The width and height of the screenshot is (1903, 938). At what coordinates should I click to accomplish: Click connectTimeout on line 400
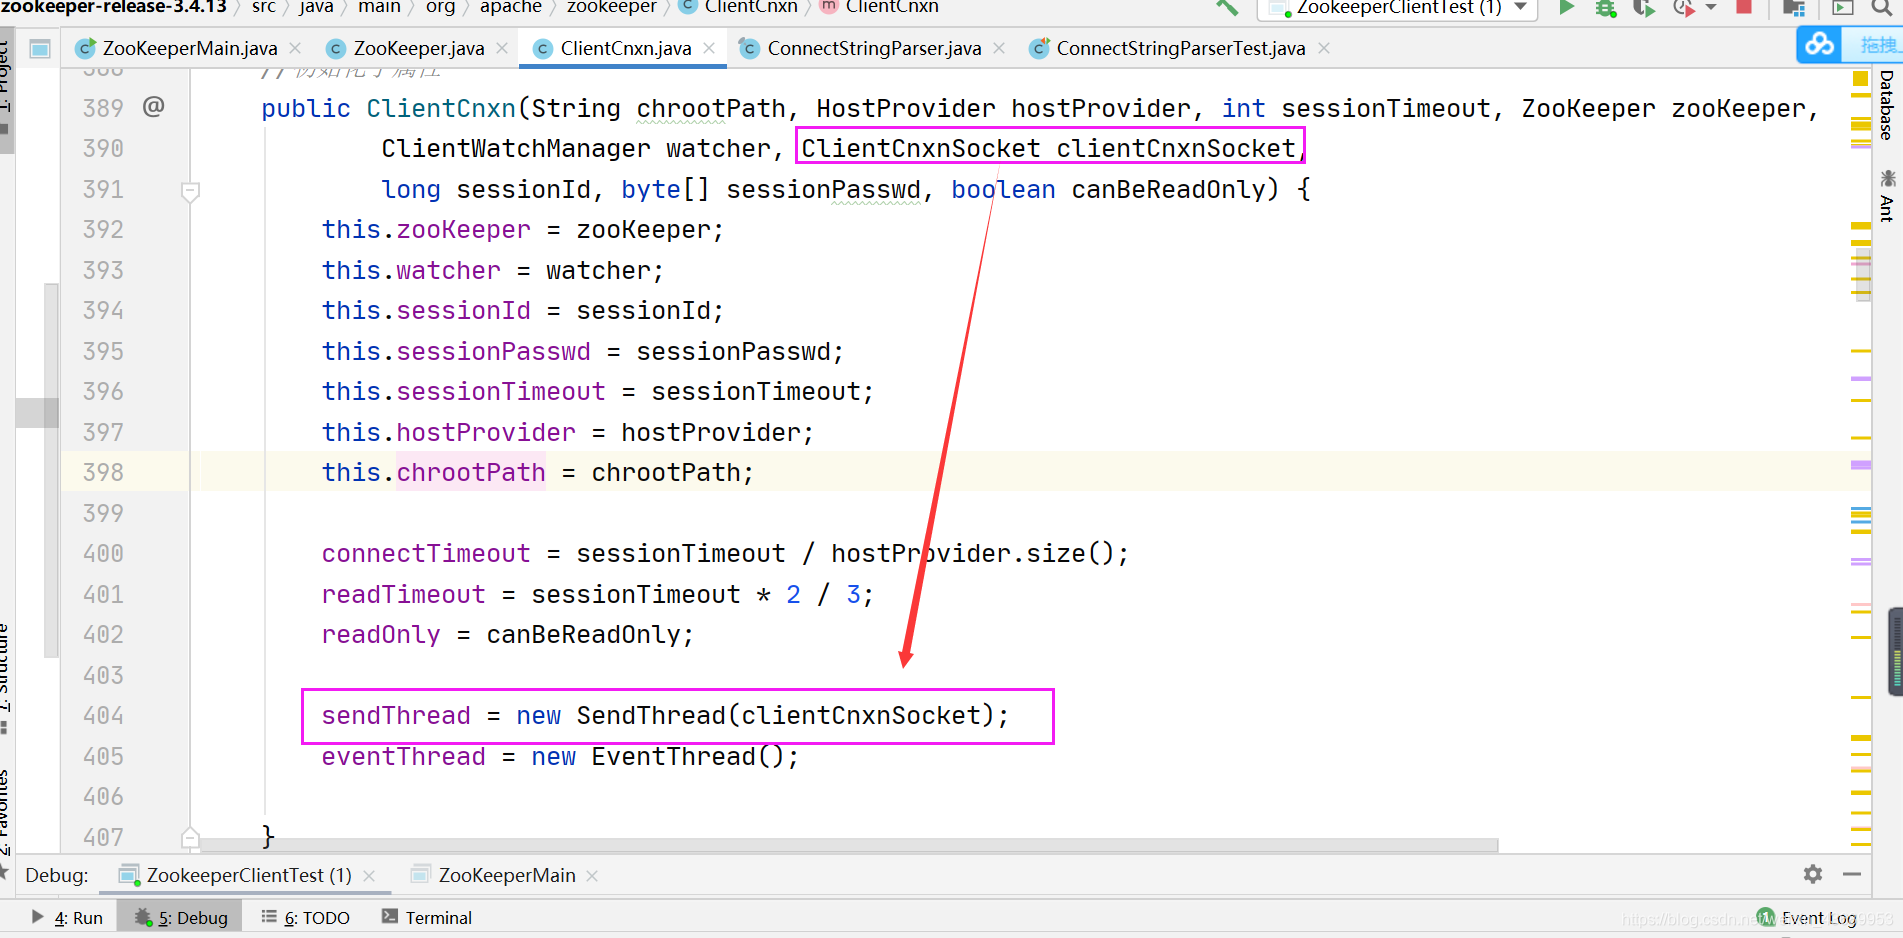[x=426, y=554]
